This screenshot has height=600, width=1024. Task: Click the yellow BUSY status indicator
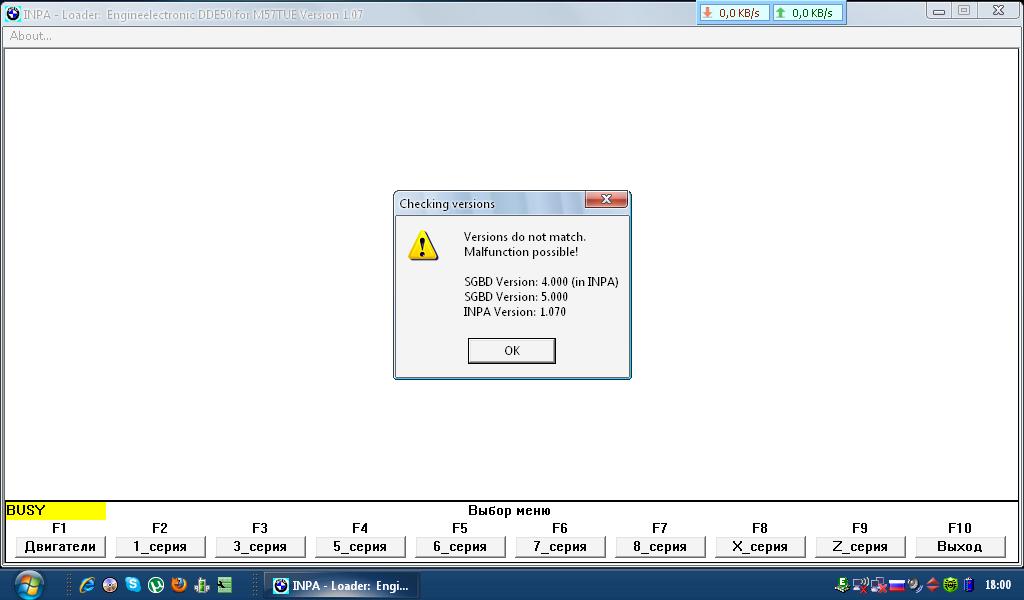(x=56, y=511)
